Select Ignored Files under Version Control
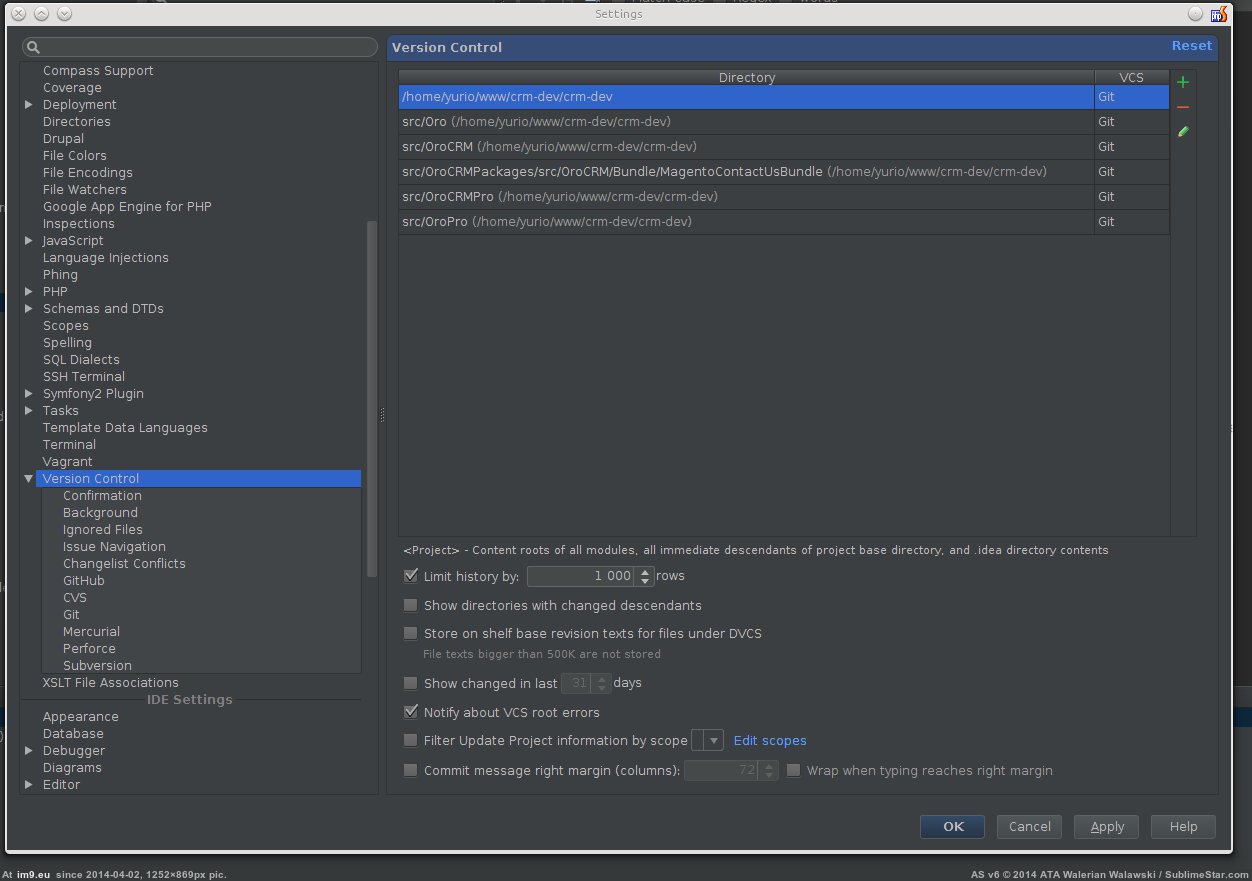The width and height of the screenshot is (1252, 881). [x=102, y=530]
